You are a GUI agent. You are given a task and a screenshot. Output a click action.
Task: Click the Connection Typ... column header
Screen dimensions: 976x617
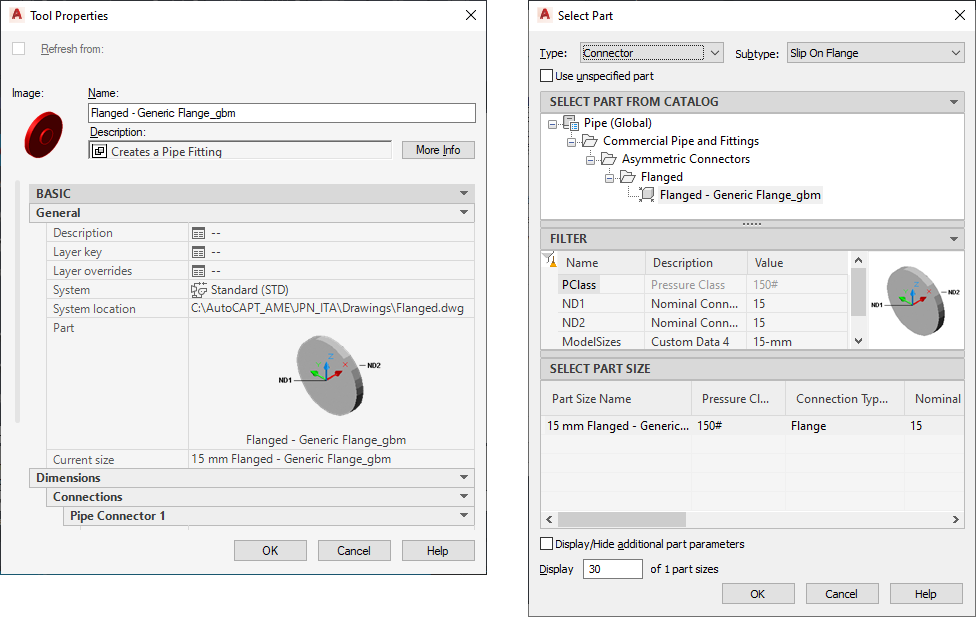click(845, 398)
